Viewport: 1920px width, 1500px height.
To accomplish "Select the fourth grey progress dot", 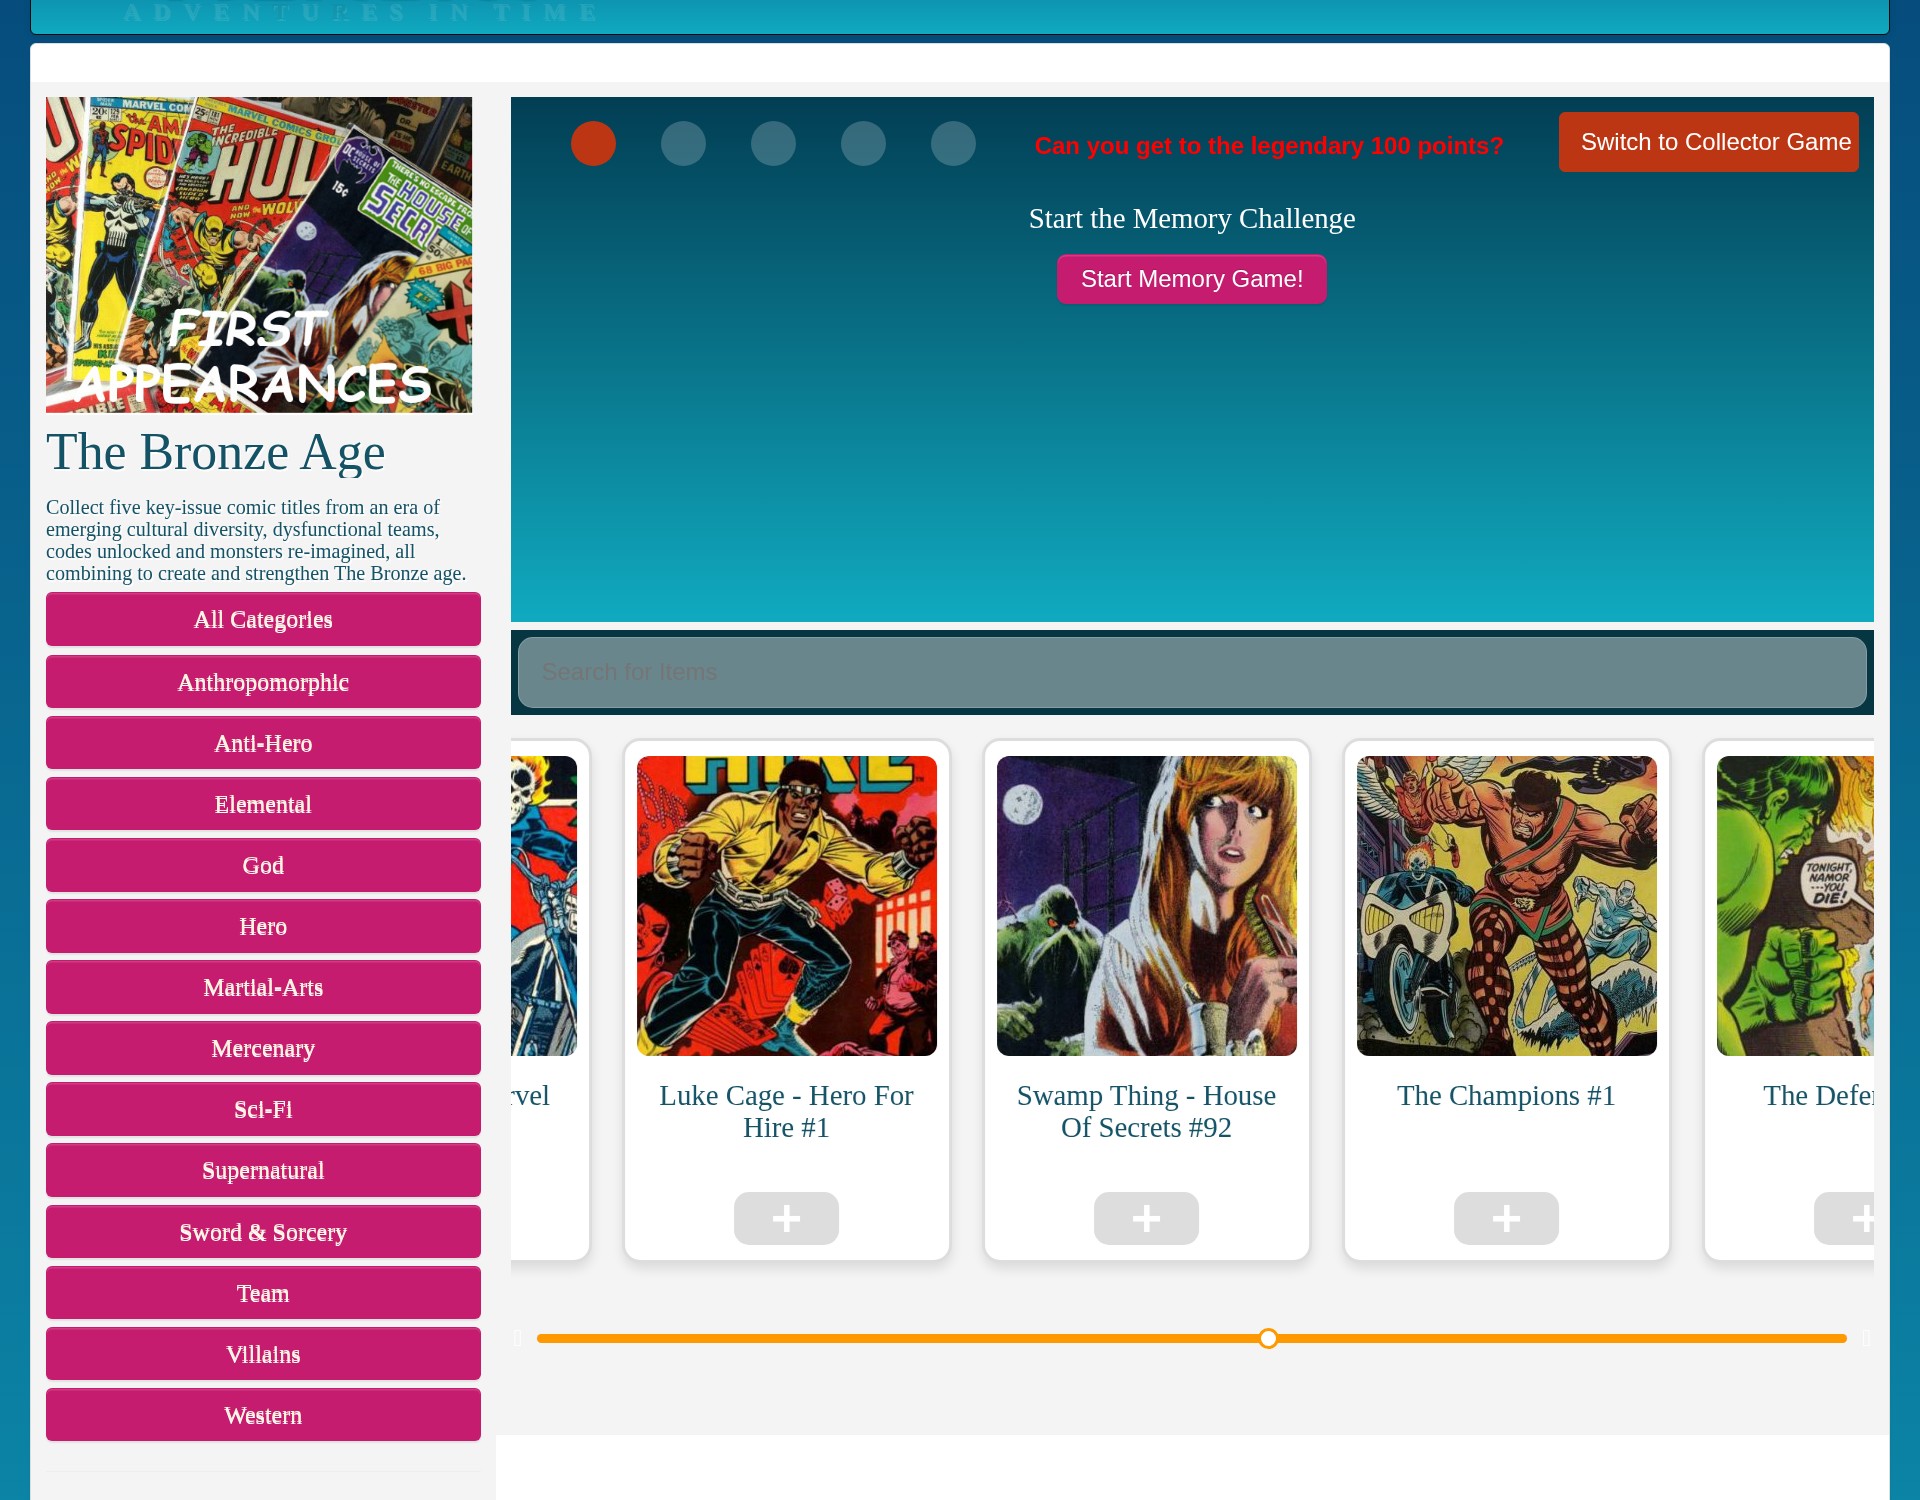I will [863, 143].
